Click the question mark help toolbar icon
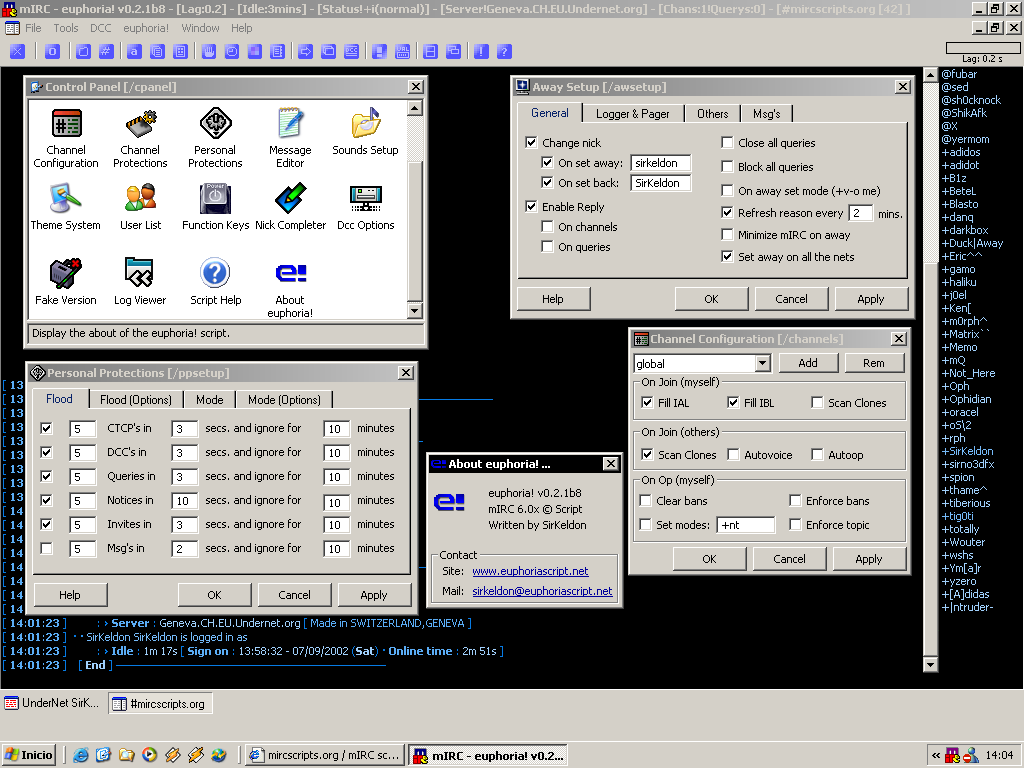Screen dimensions: 1024x768 coord(504,52)
